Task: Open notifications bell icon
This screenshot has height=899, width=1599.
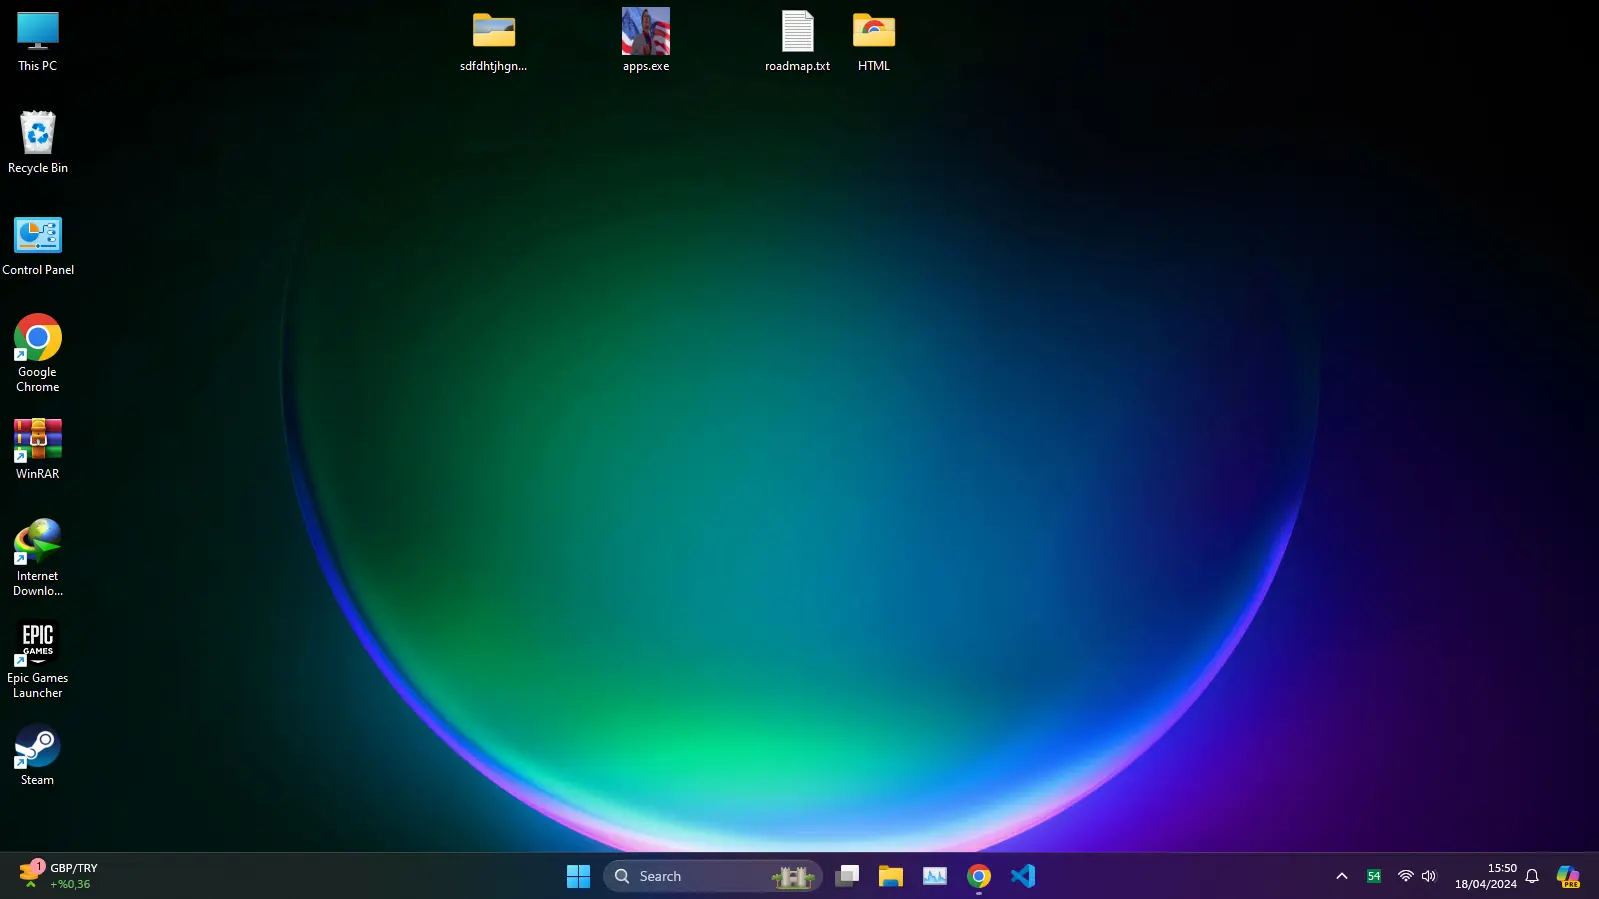Action: [1532, 876]
